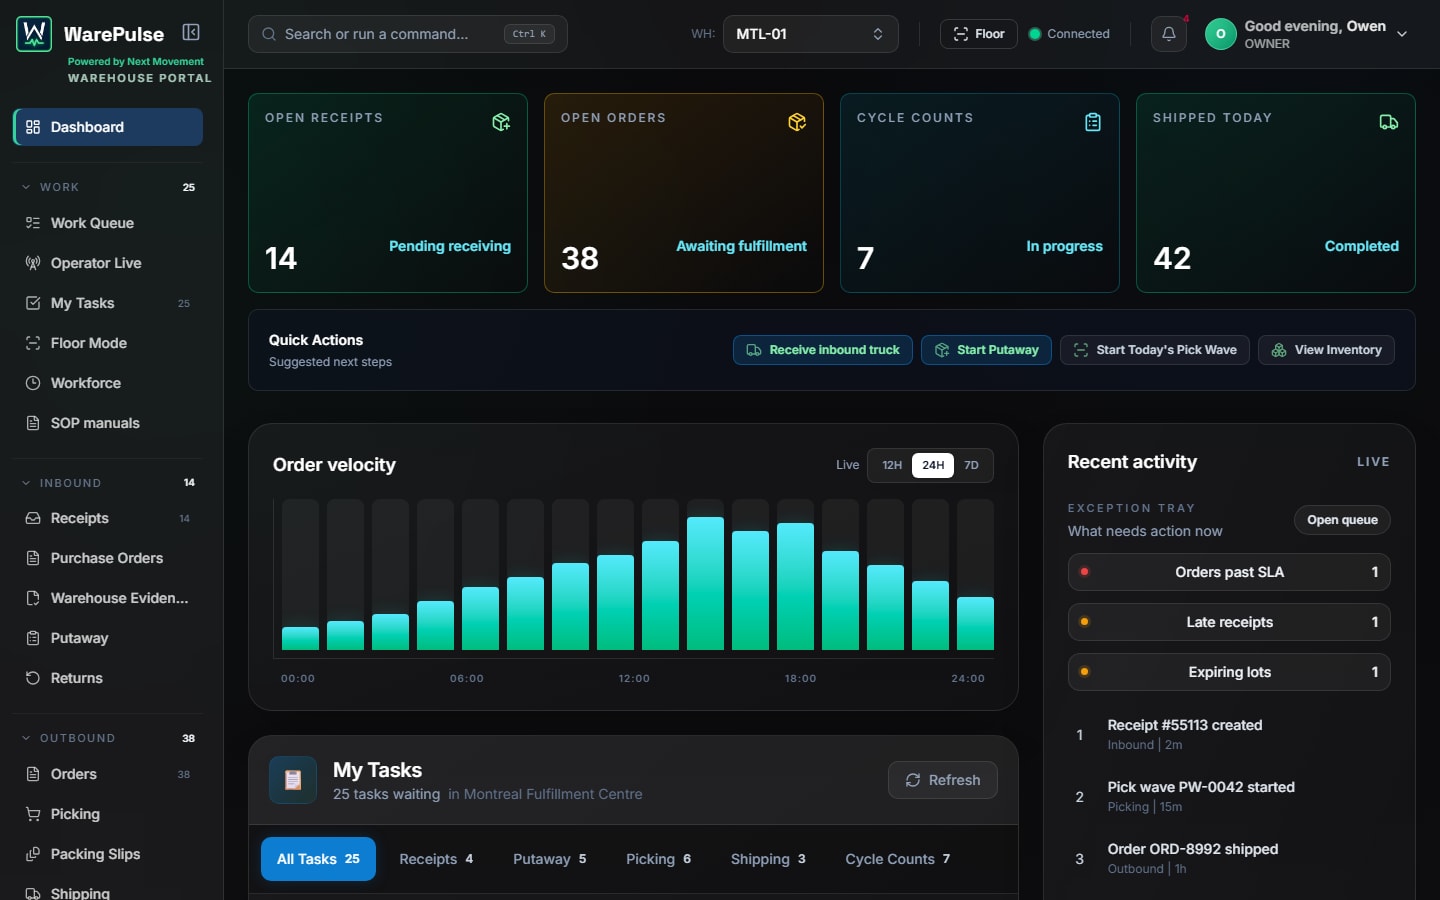Collapse the OUTBOUND section

(108, 738)
